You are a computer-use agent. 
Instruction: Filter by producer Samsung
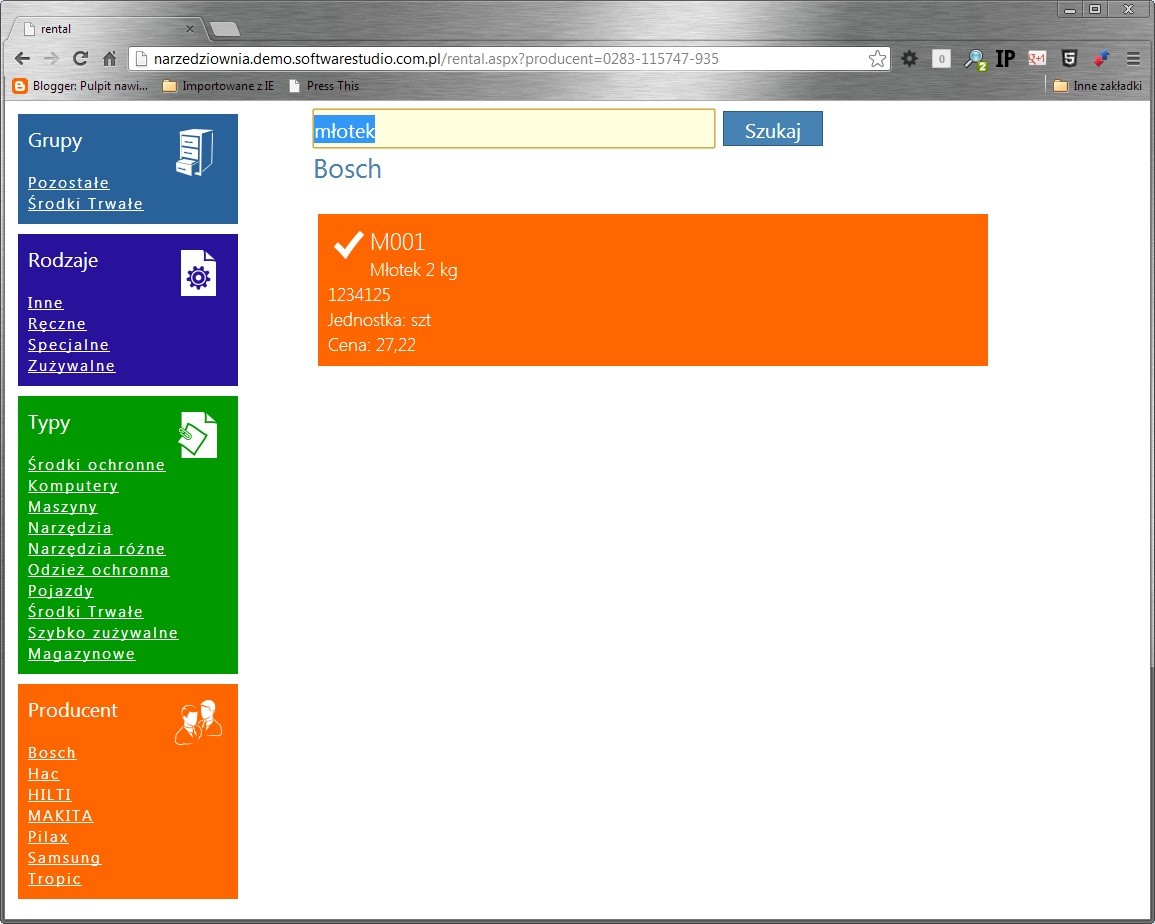pos(64,858)
